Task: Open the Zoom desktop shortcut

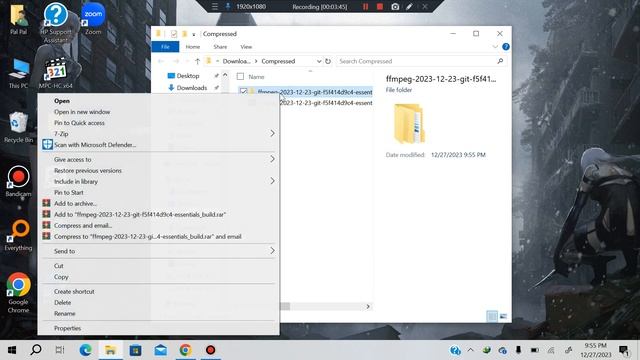Action: pyautogui.click(x=93, y=19)
